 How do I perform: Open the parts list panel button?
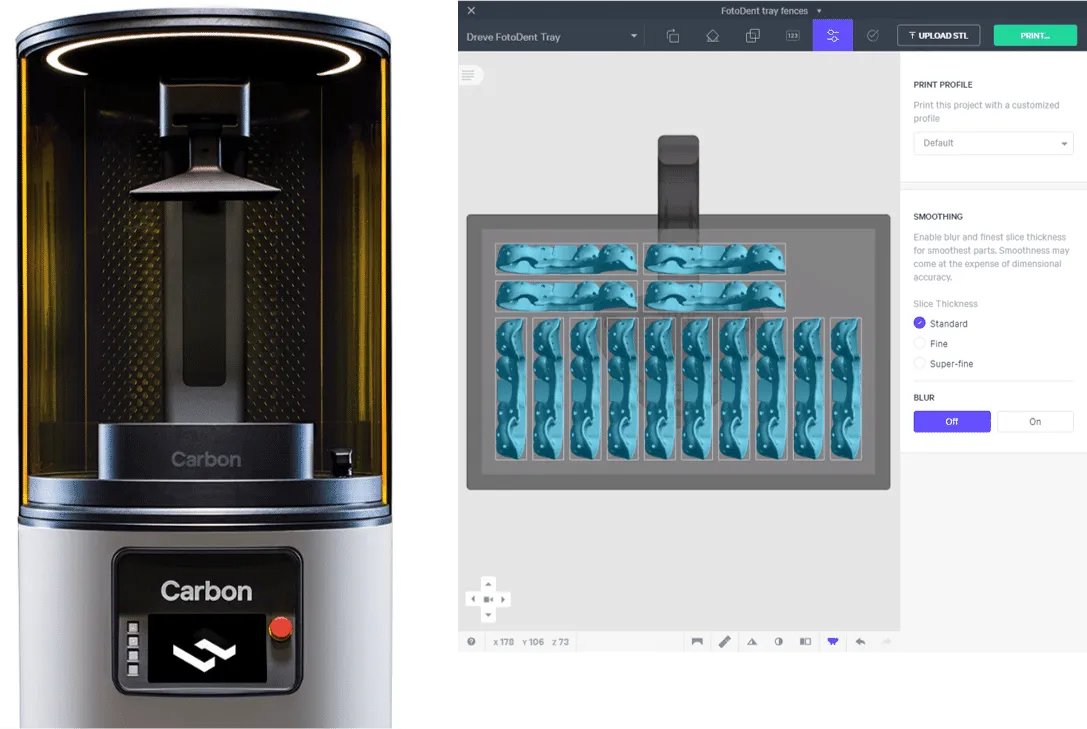[468, 75]
